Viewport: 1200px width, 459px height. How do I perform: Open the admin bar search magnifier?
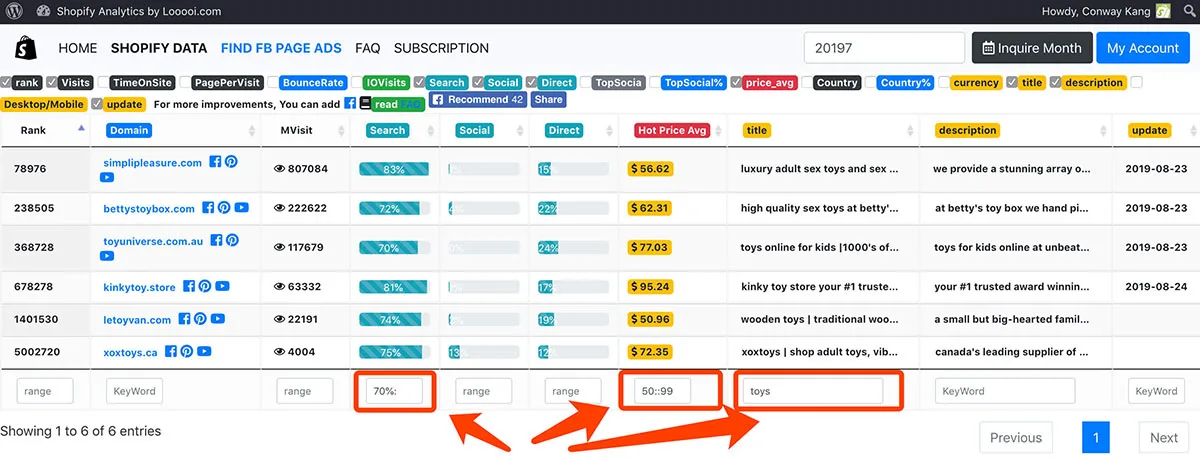pyautogui.click(x=1188, y=11)
